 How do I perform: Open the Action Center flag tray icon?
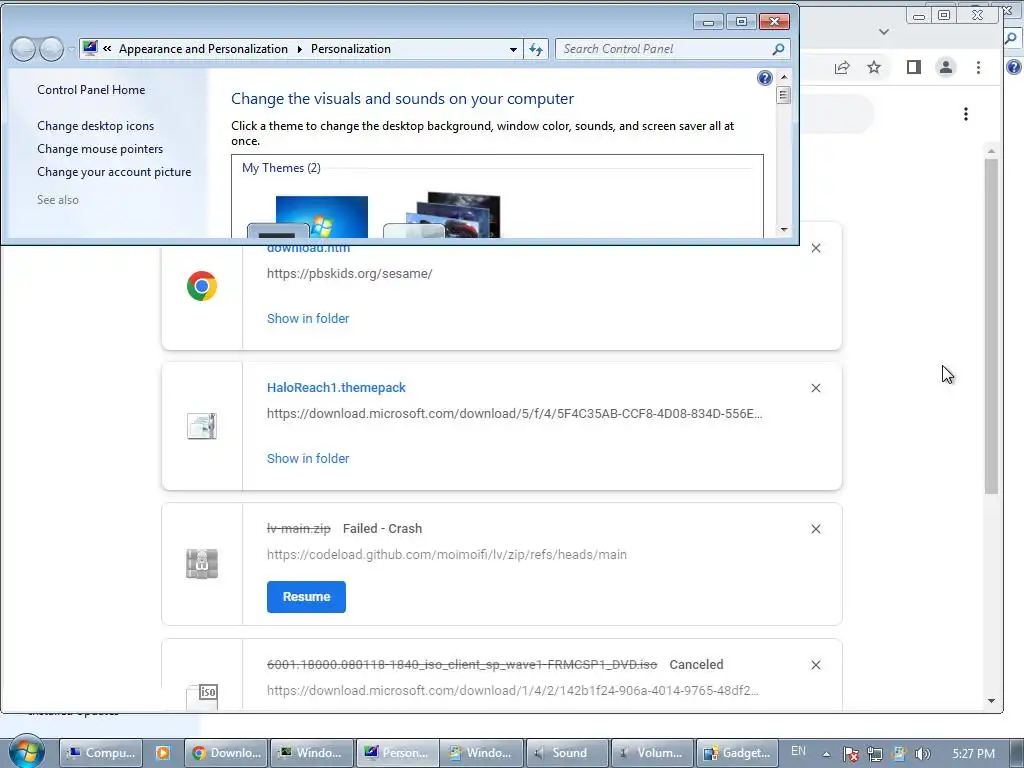click(x=850, y=754)
